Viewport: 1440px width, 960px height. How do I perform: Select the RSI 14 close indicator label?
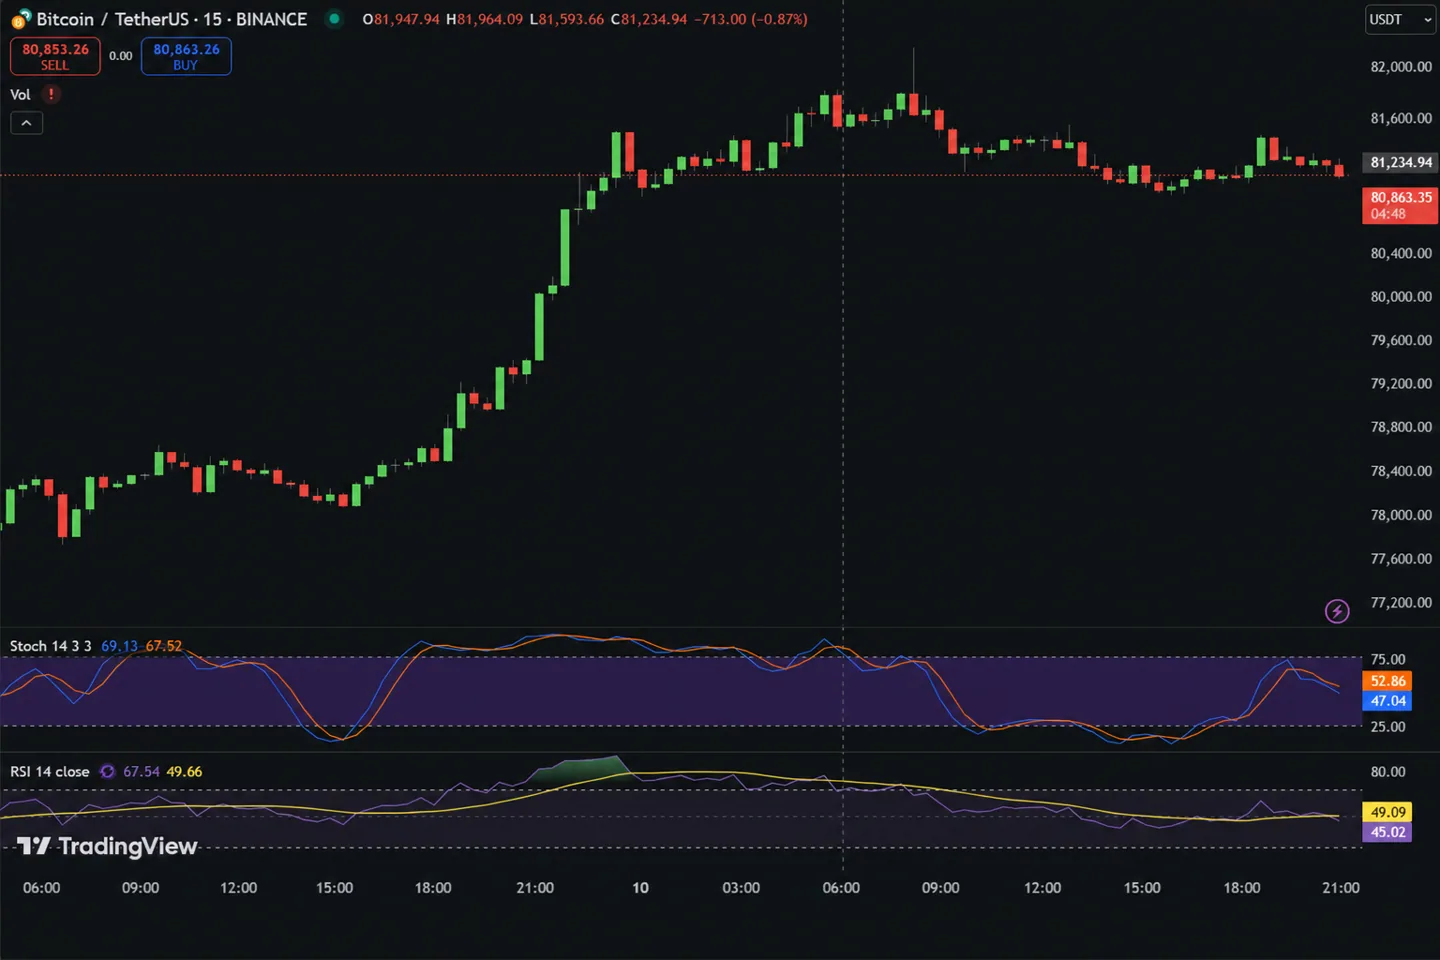pyautogui.click(x=49, y=772)
